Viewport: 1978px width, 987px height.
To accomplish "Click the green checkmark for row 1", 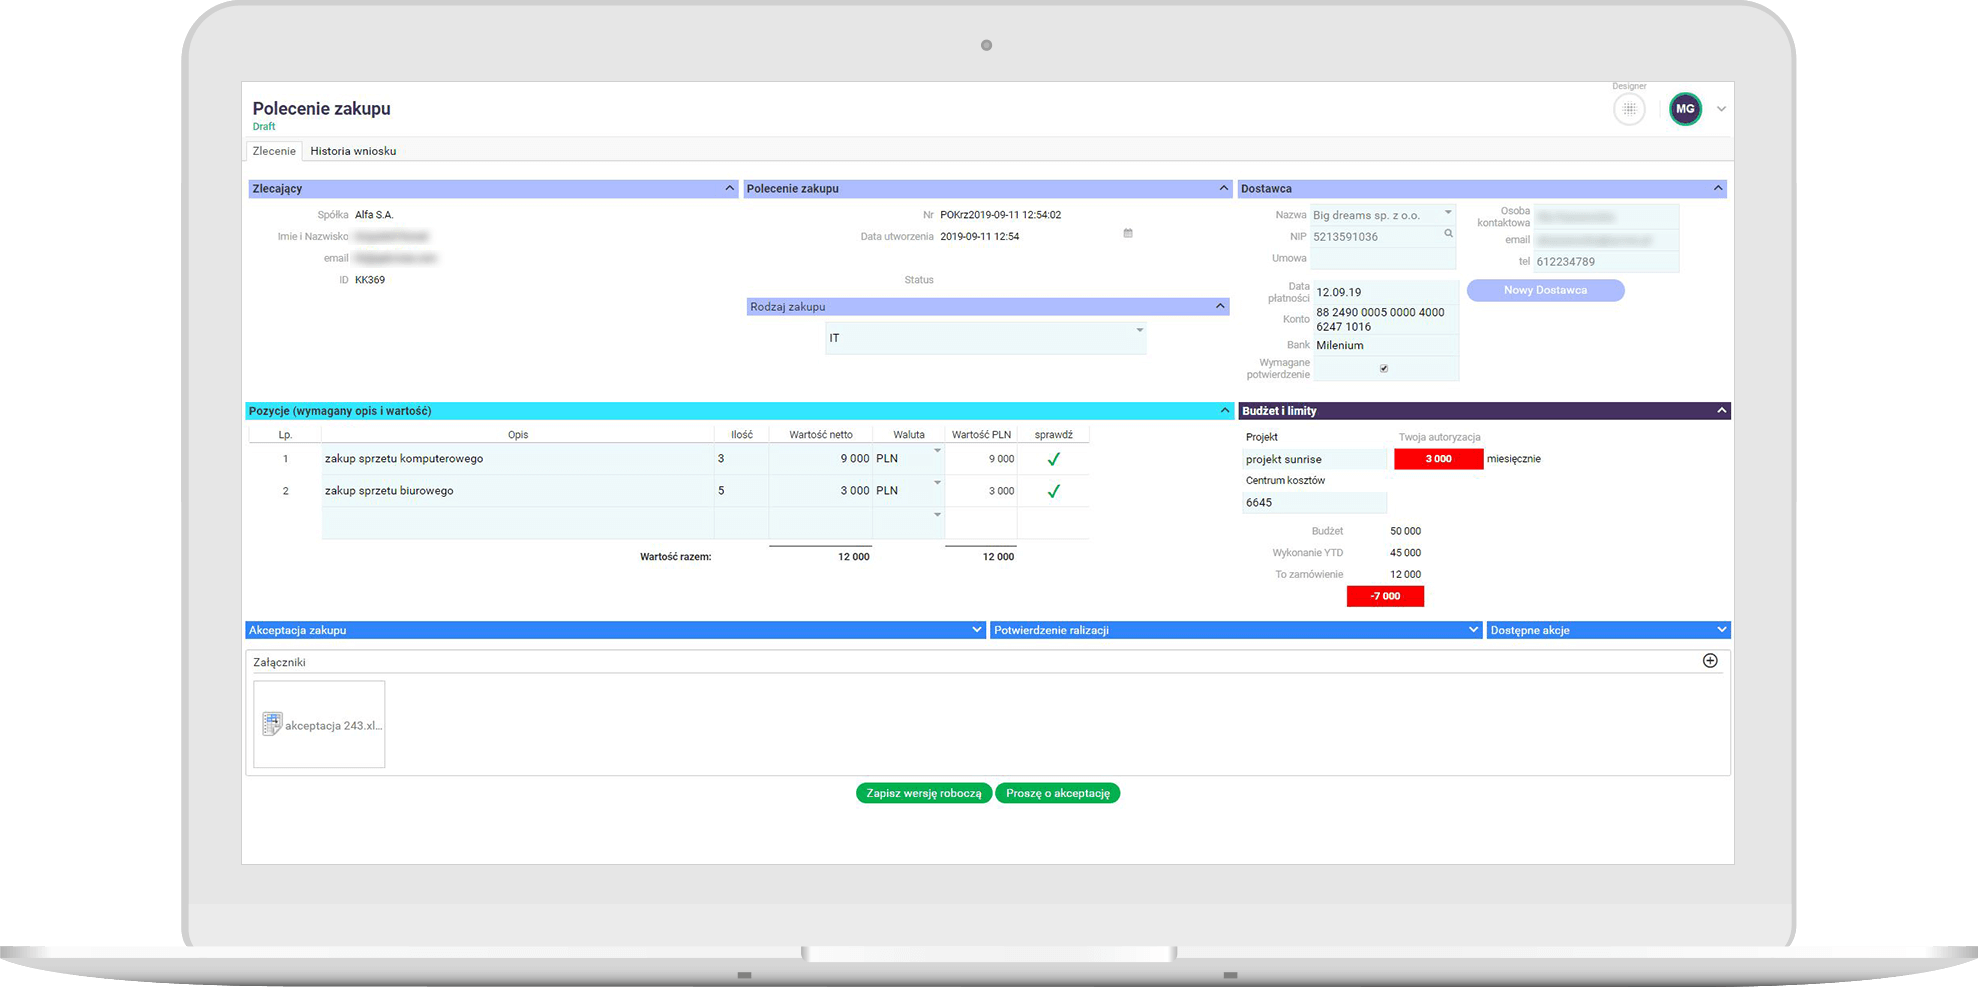I will click(1053, 460).
